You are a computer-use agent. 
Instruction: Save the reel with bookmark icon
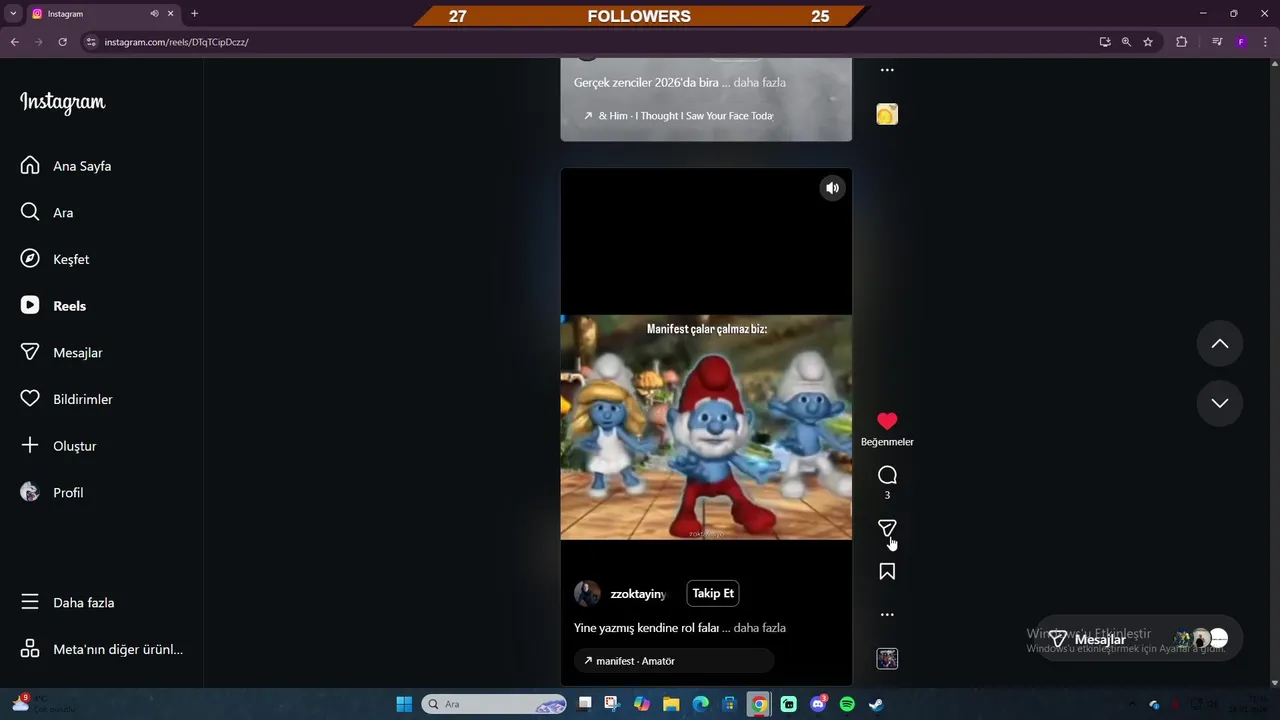pos(887,572)
